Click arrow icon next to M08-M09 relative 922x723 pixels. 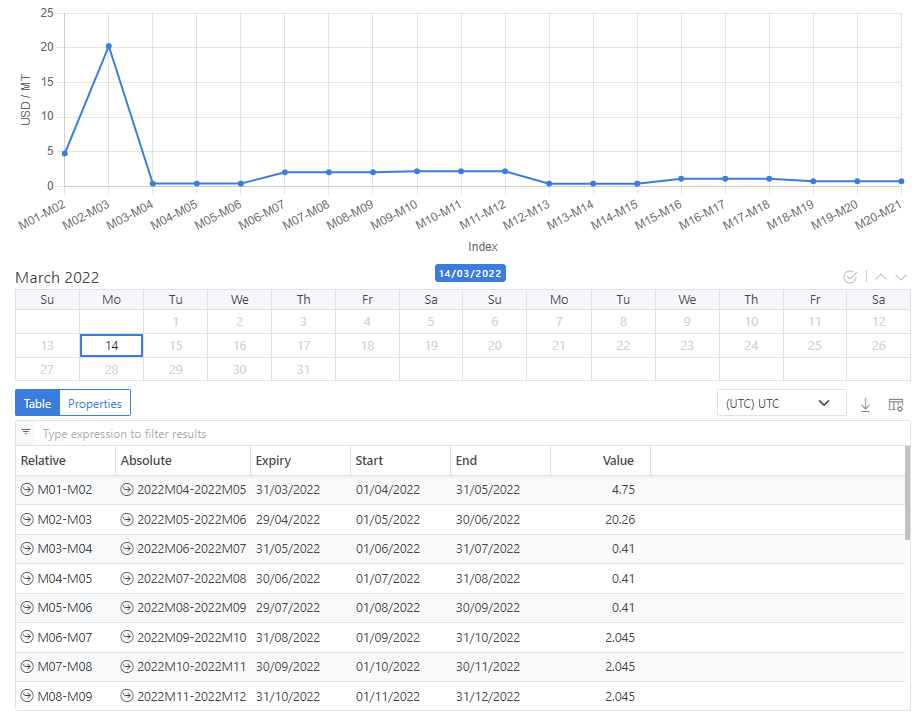pyautogui.click(x=27, y=697)
